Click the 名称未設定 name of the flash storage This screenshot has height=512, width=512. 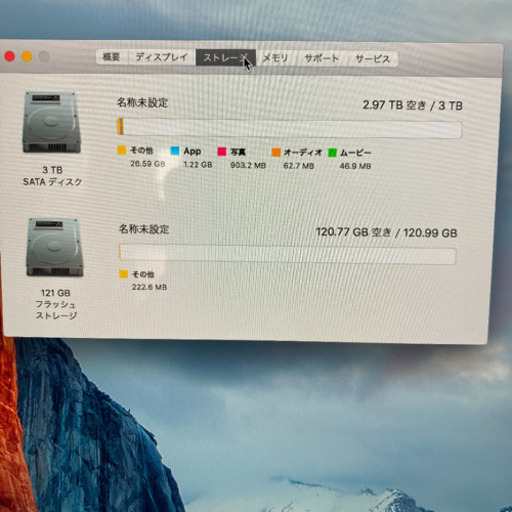click(144, 229)
